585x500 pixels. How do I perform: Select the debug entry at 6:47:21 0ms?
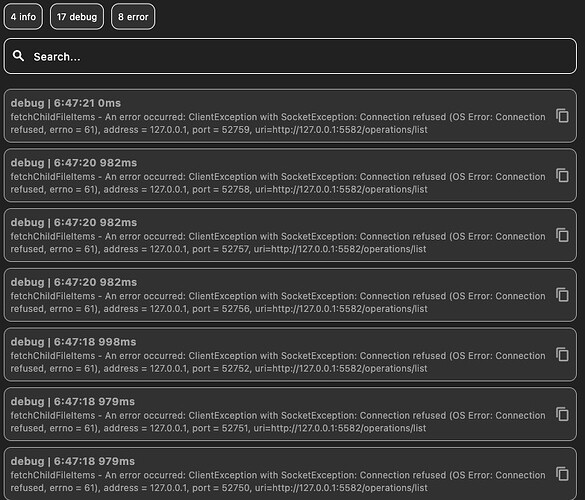pyautogui.click(x=290, y=116)
